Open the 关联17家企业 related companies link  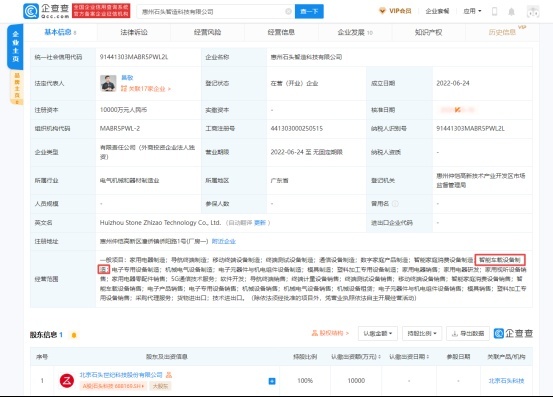[x=146, y=89]
